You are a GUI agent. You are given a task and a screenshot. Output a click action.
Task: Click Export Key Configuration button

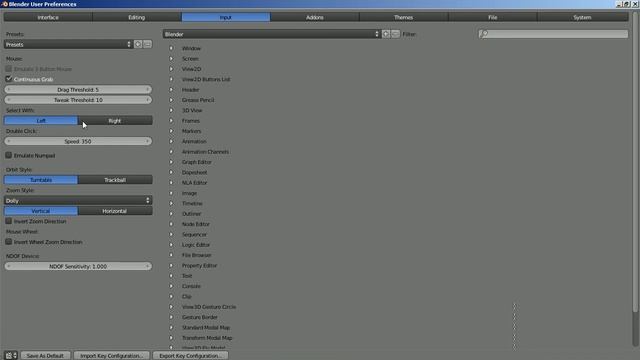(190, 356)
